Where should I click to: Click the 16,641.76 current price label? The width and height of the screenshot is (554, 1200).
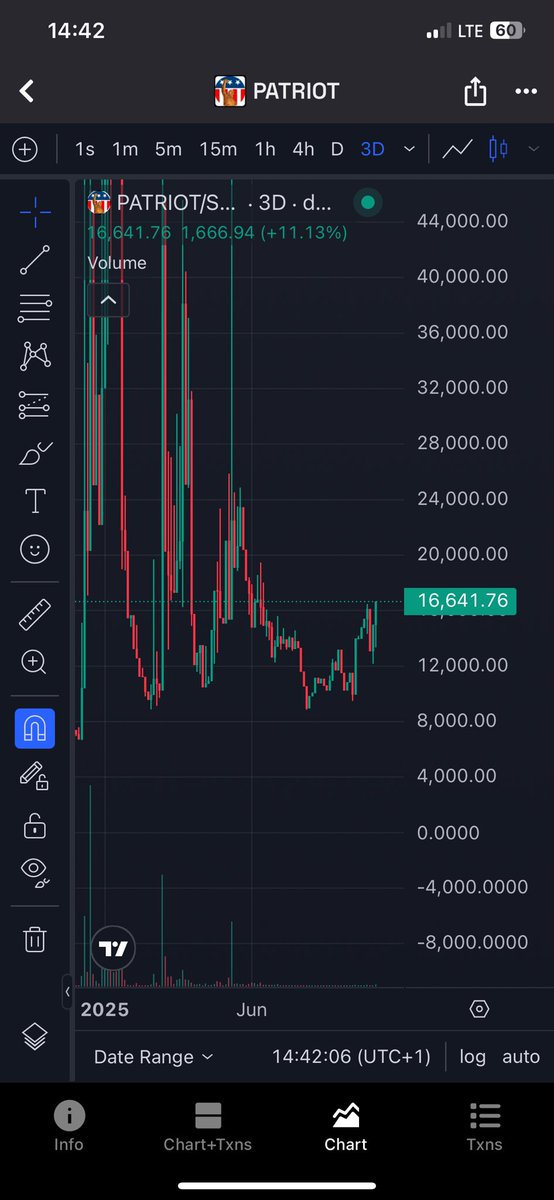pyautogui.click(x=460, y=601)
